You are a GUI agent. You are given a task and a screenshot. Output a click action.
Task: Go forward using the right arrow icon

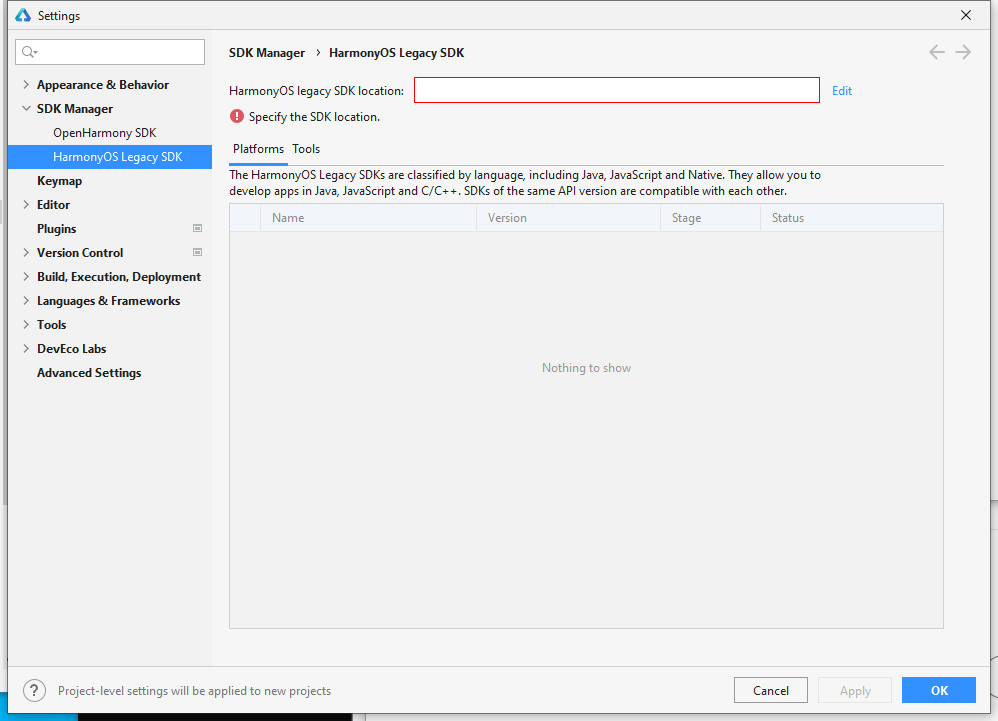pyautogui.click(x=963, y=52)
